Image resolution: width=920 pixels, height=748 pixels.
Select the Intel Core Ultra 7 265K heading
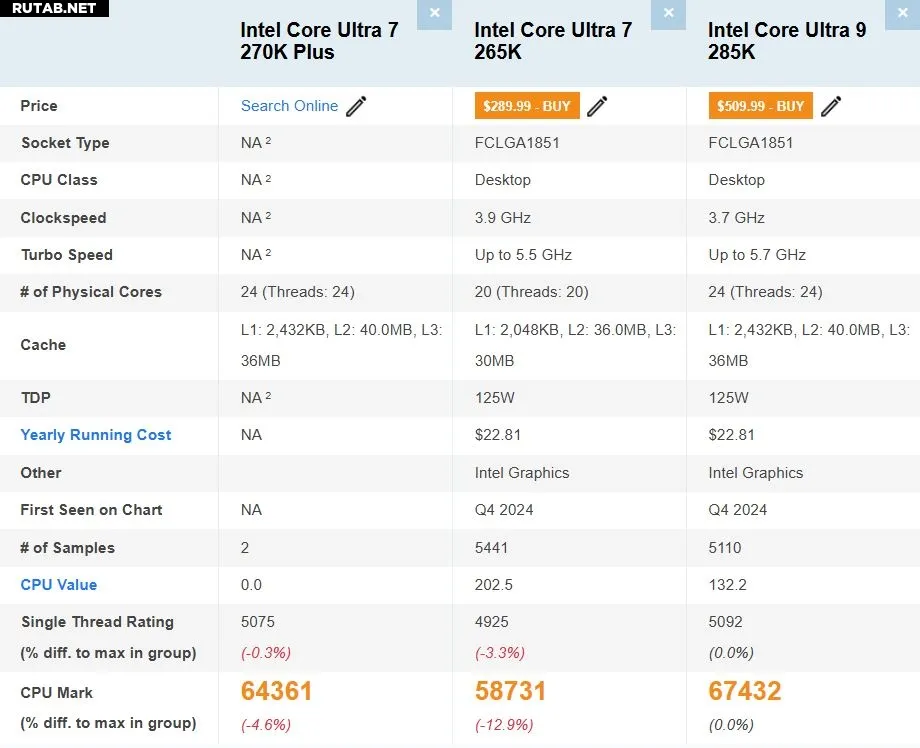pyautogui.click(x=553, y=41)
